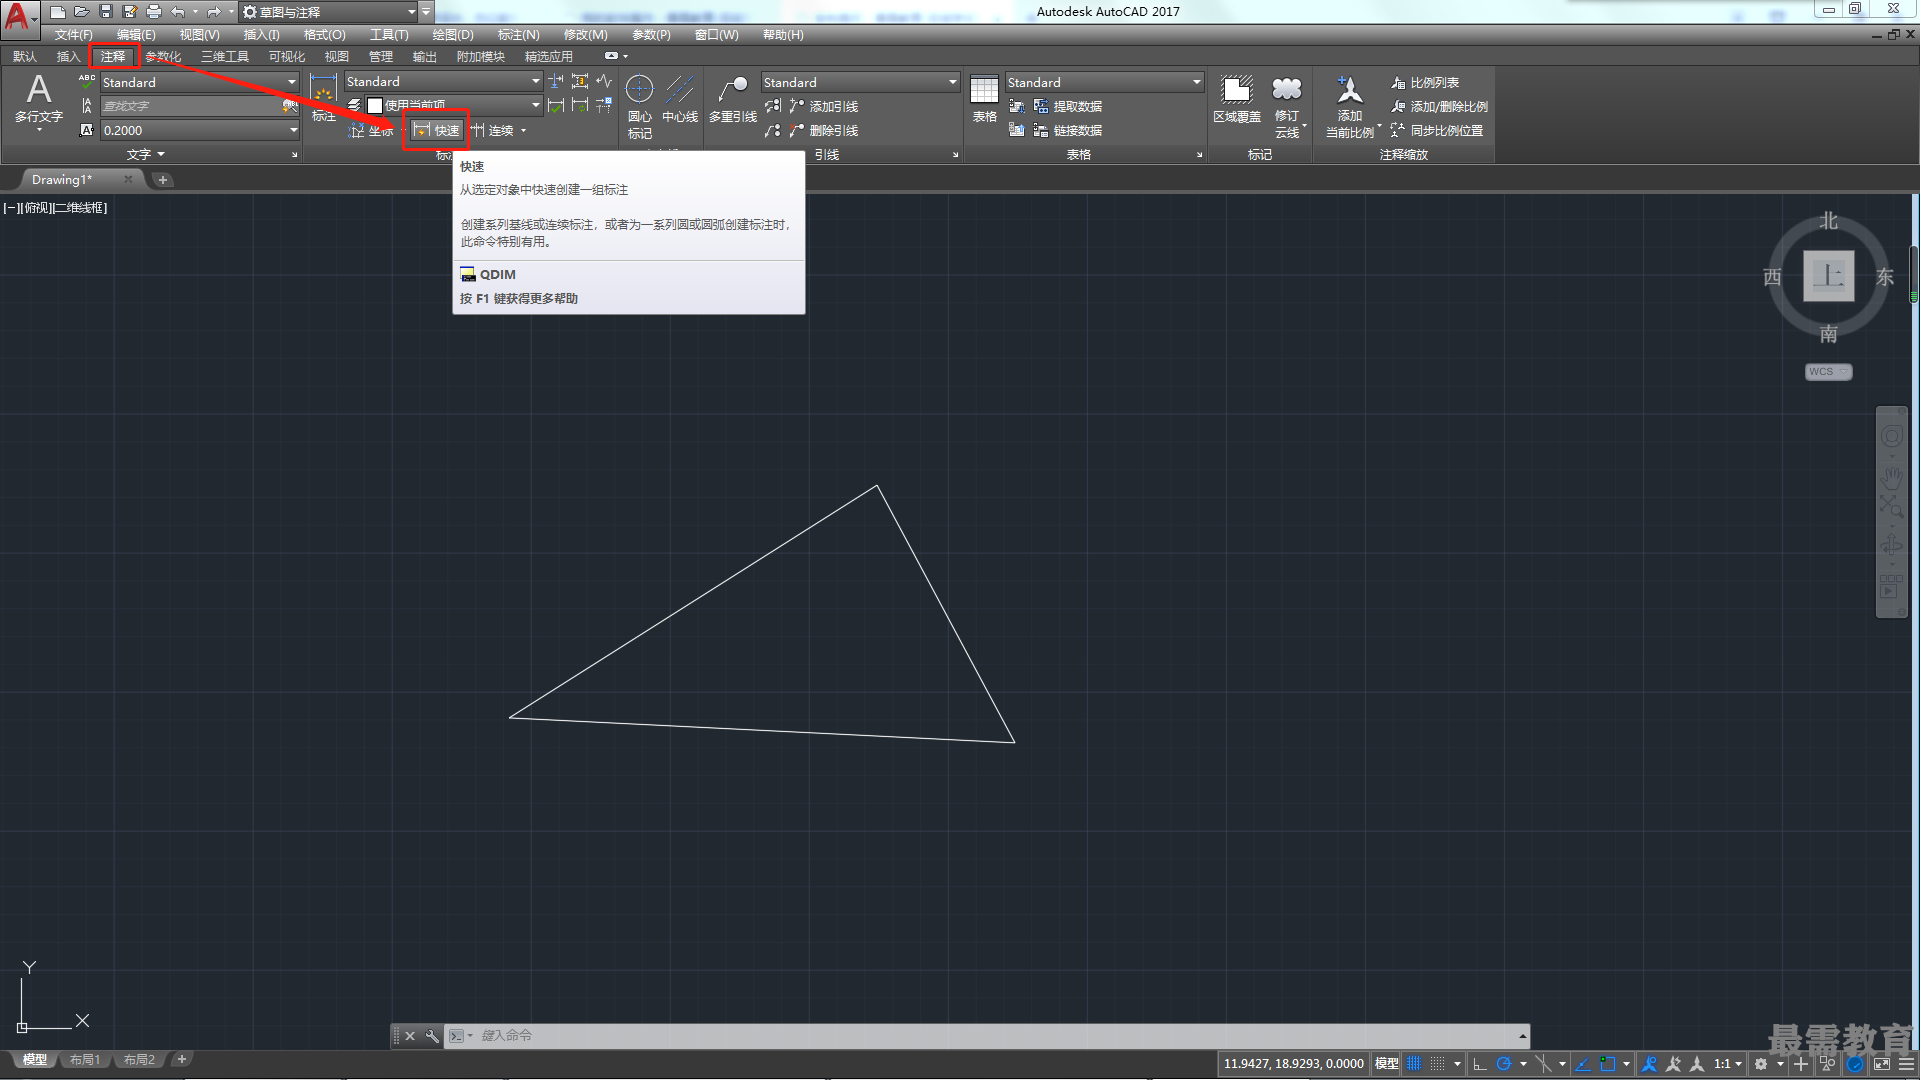
Task: Switch to the 默认 ribbon tab
Action: click(25, 57)
